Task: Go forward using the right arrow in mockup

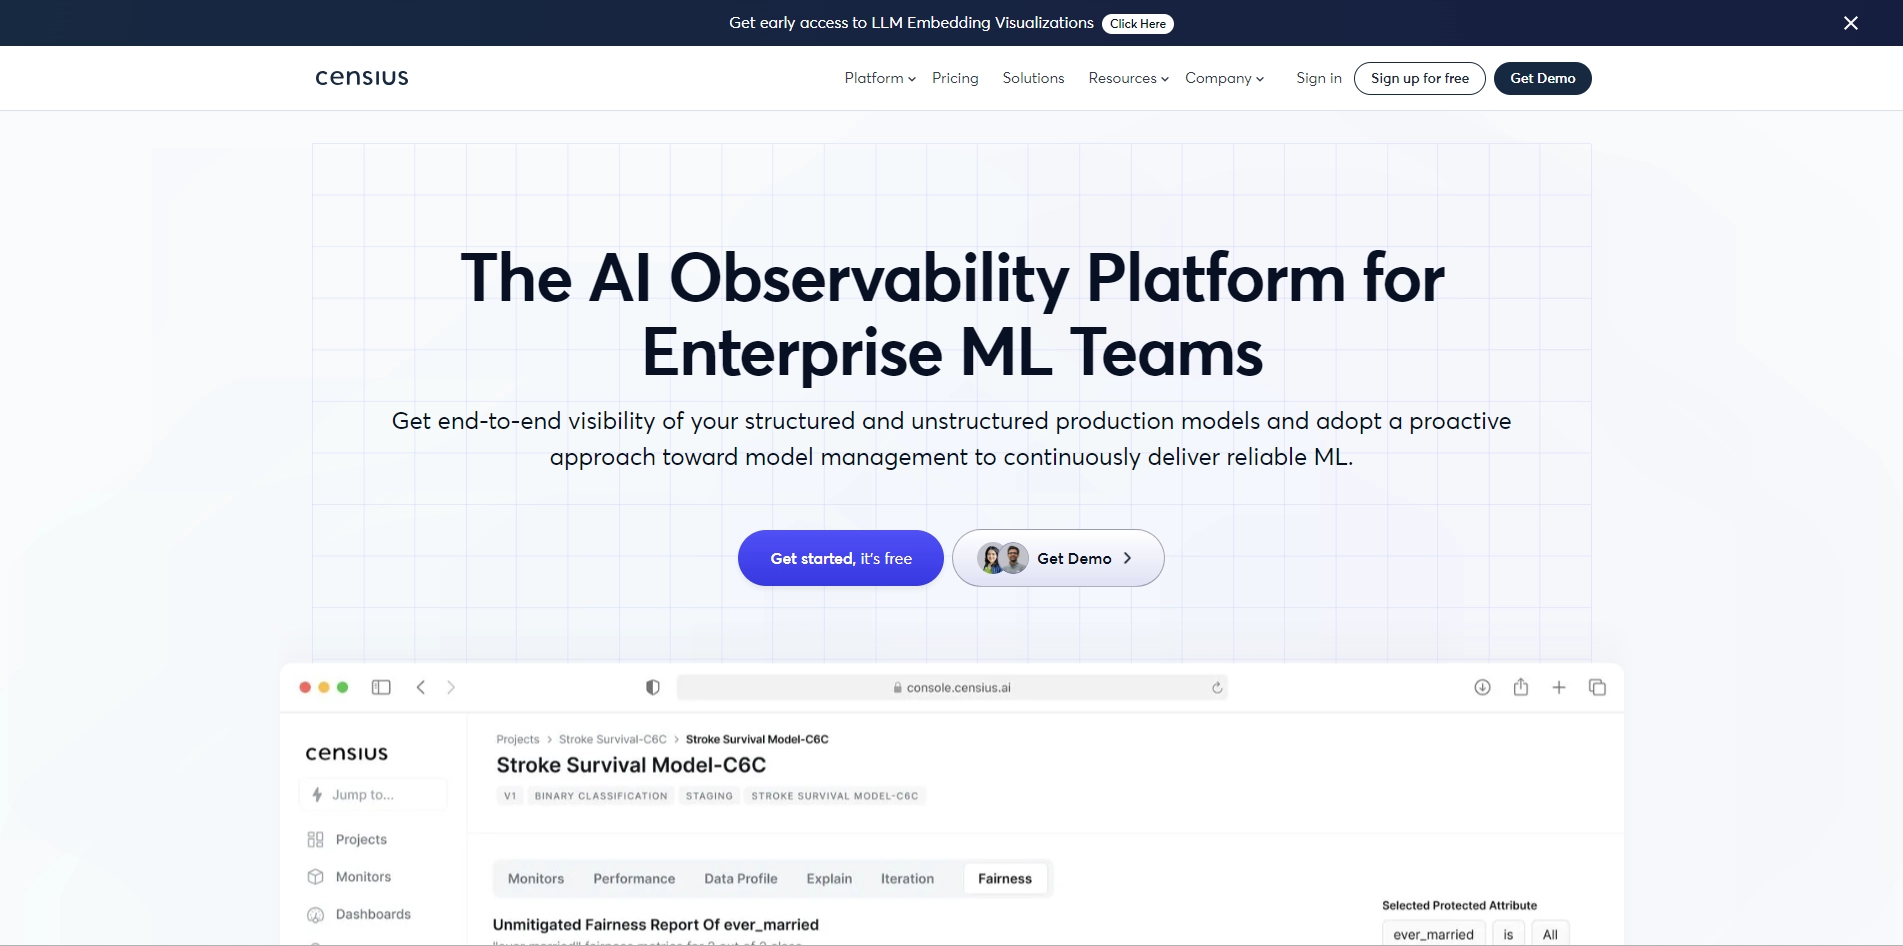Action: pos(451,687)
